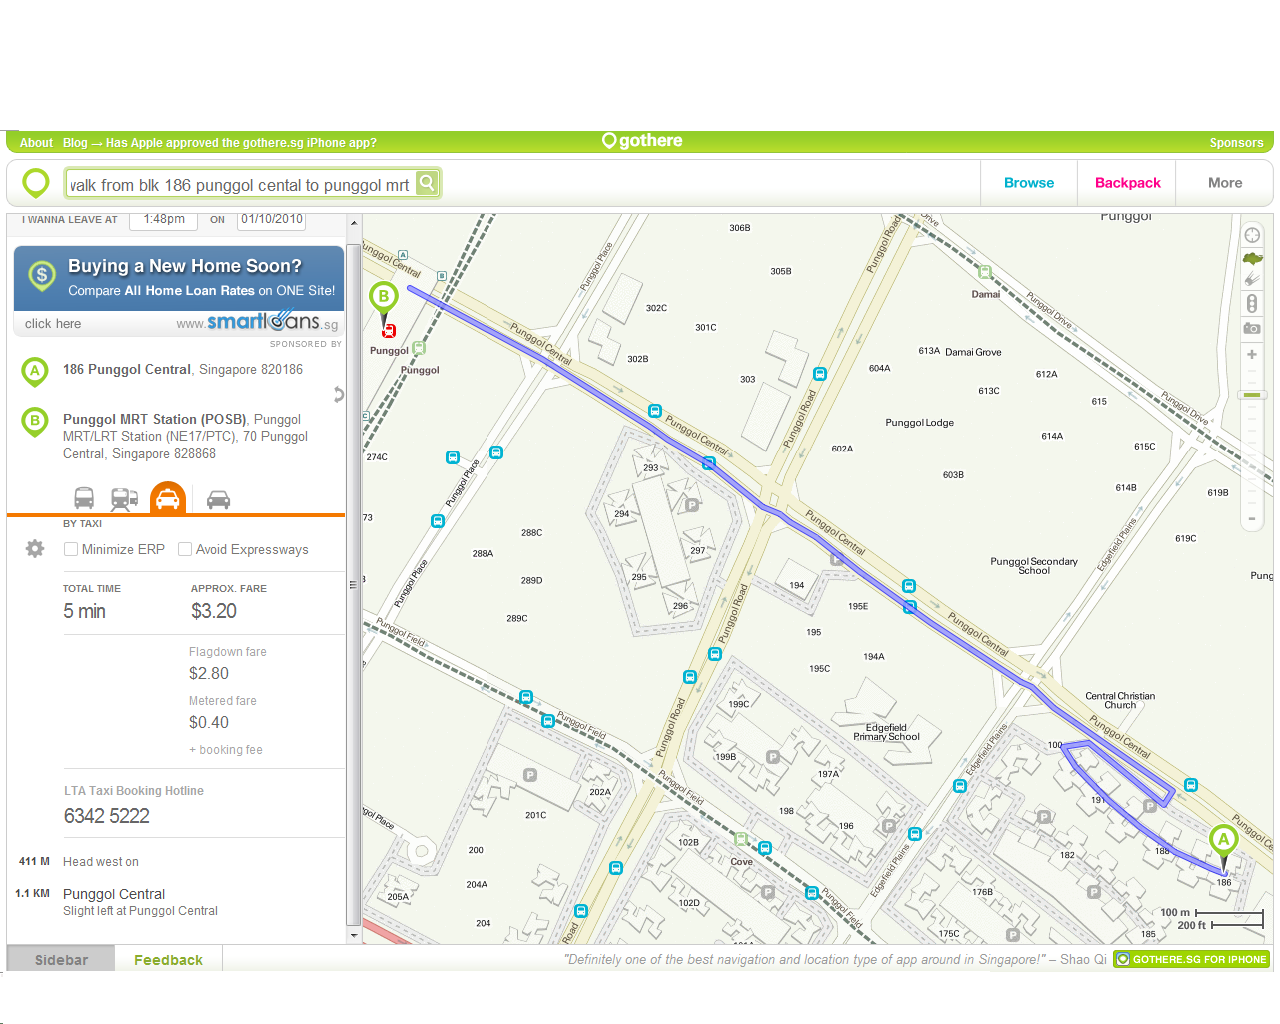Zoom in with the map plus button

(x=1251, y=355)
